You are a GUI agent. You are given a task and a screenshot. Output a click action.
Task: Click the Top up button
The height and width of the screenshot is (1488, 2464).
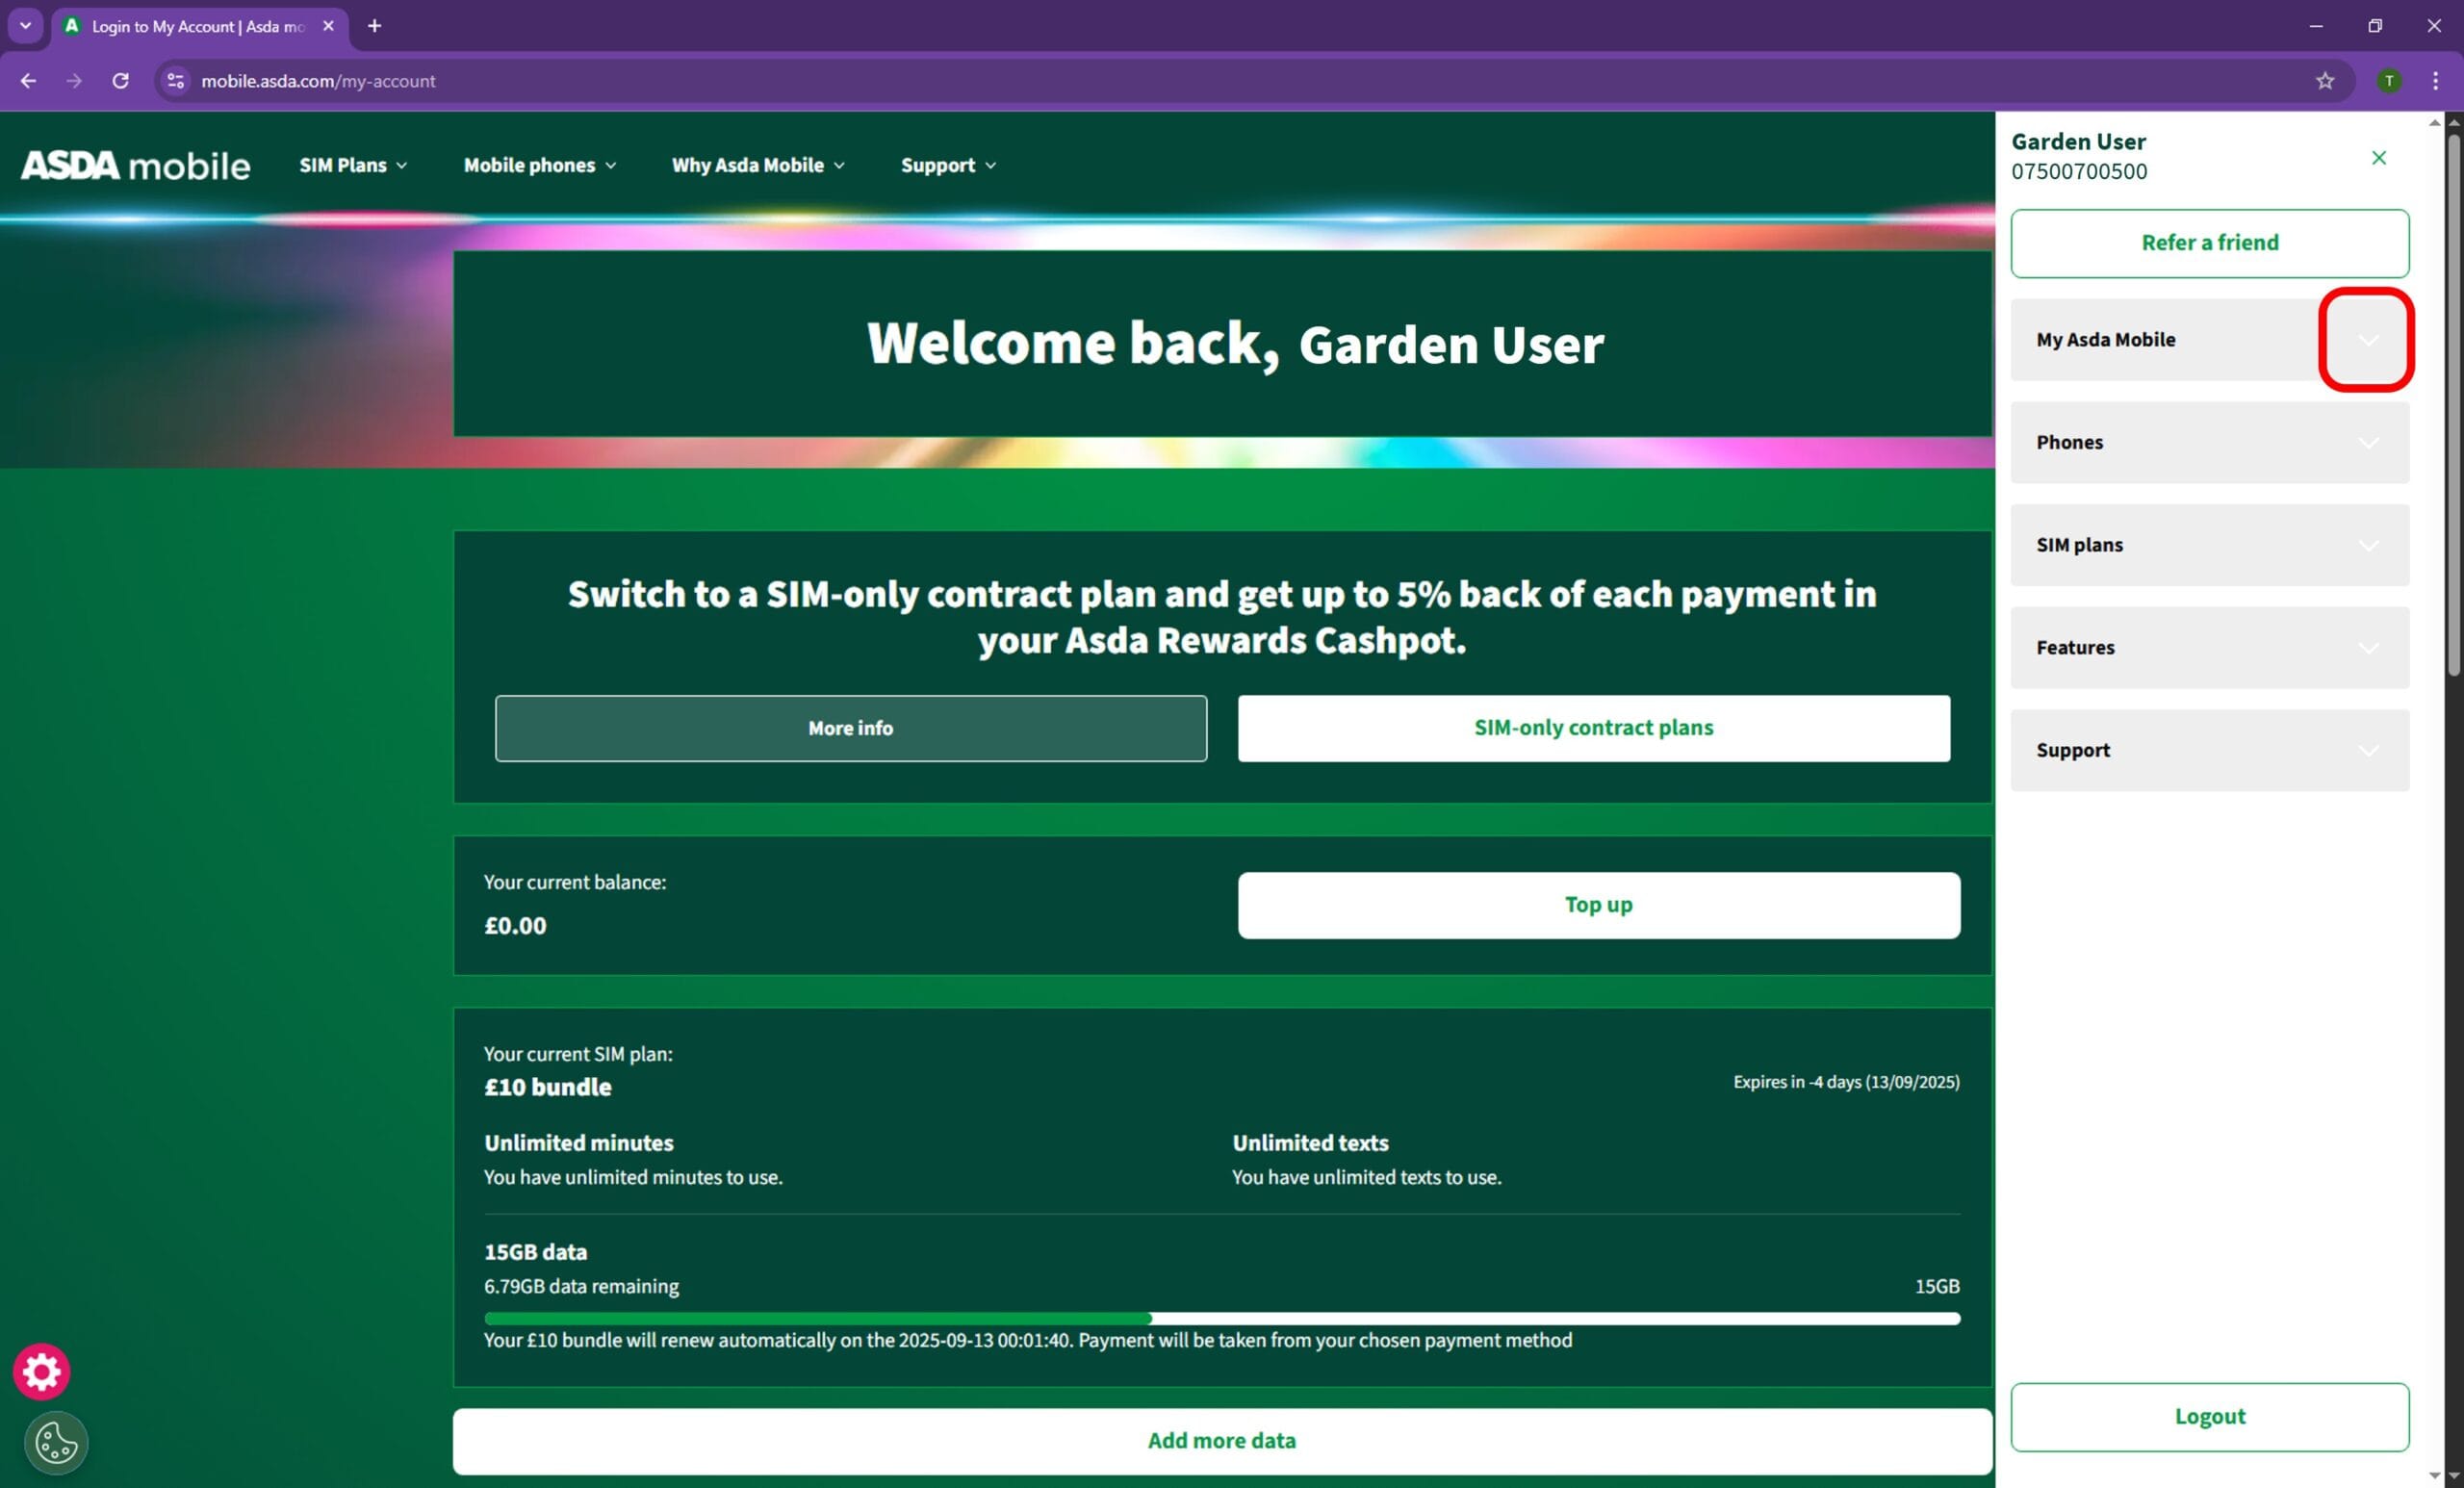pyautogui.click(x=1598, y=905)
